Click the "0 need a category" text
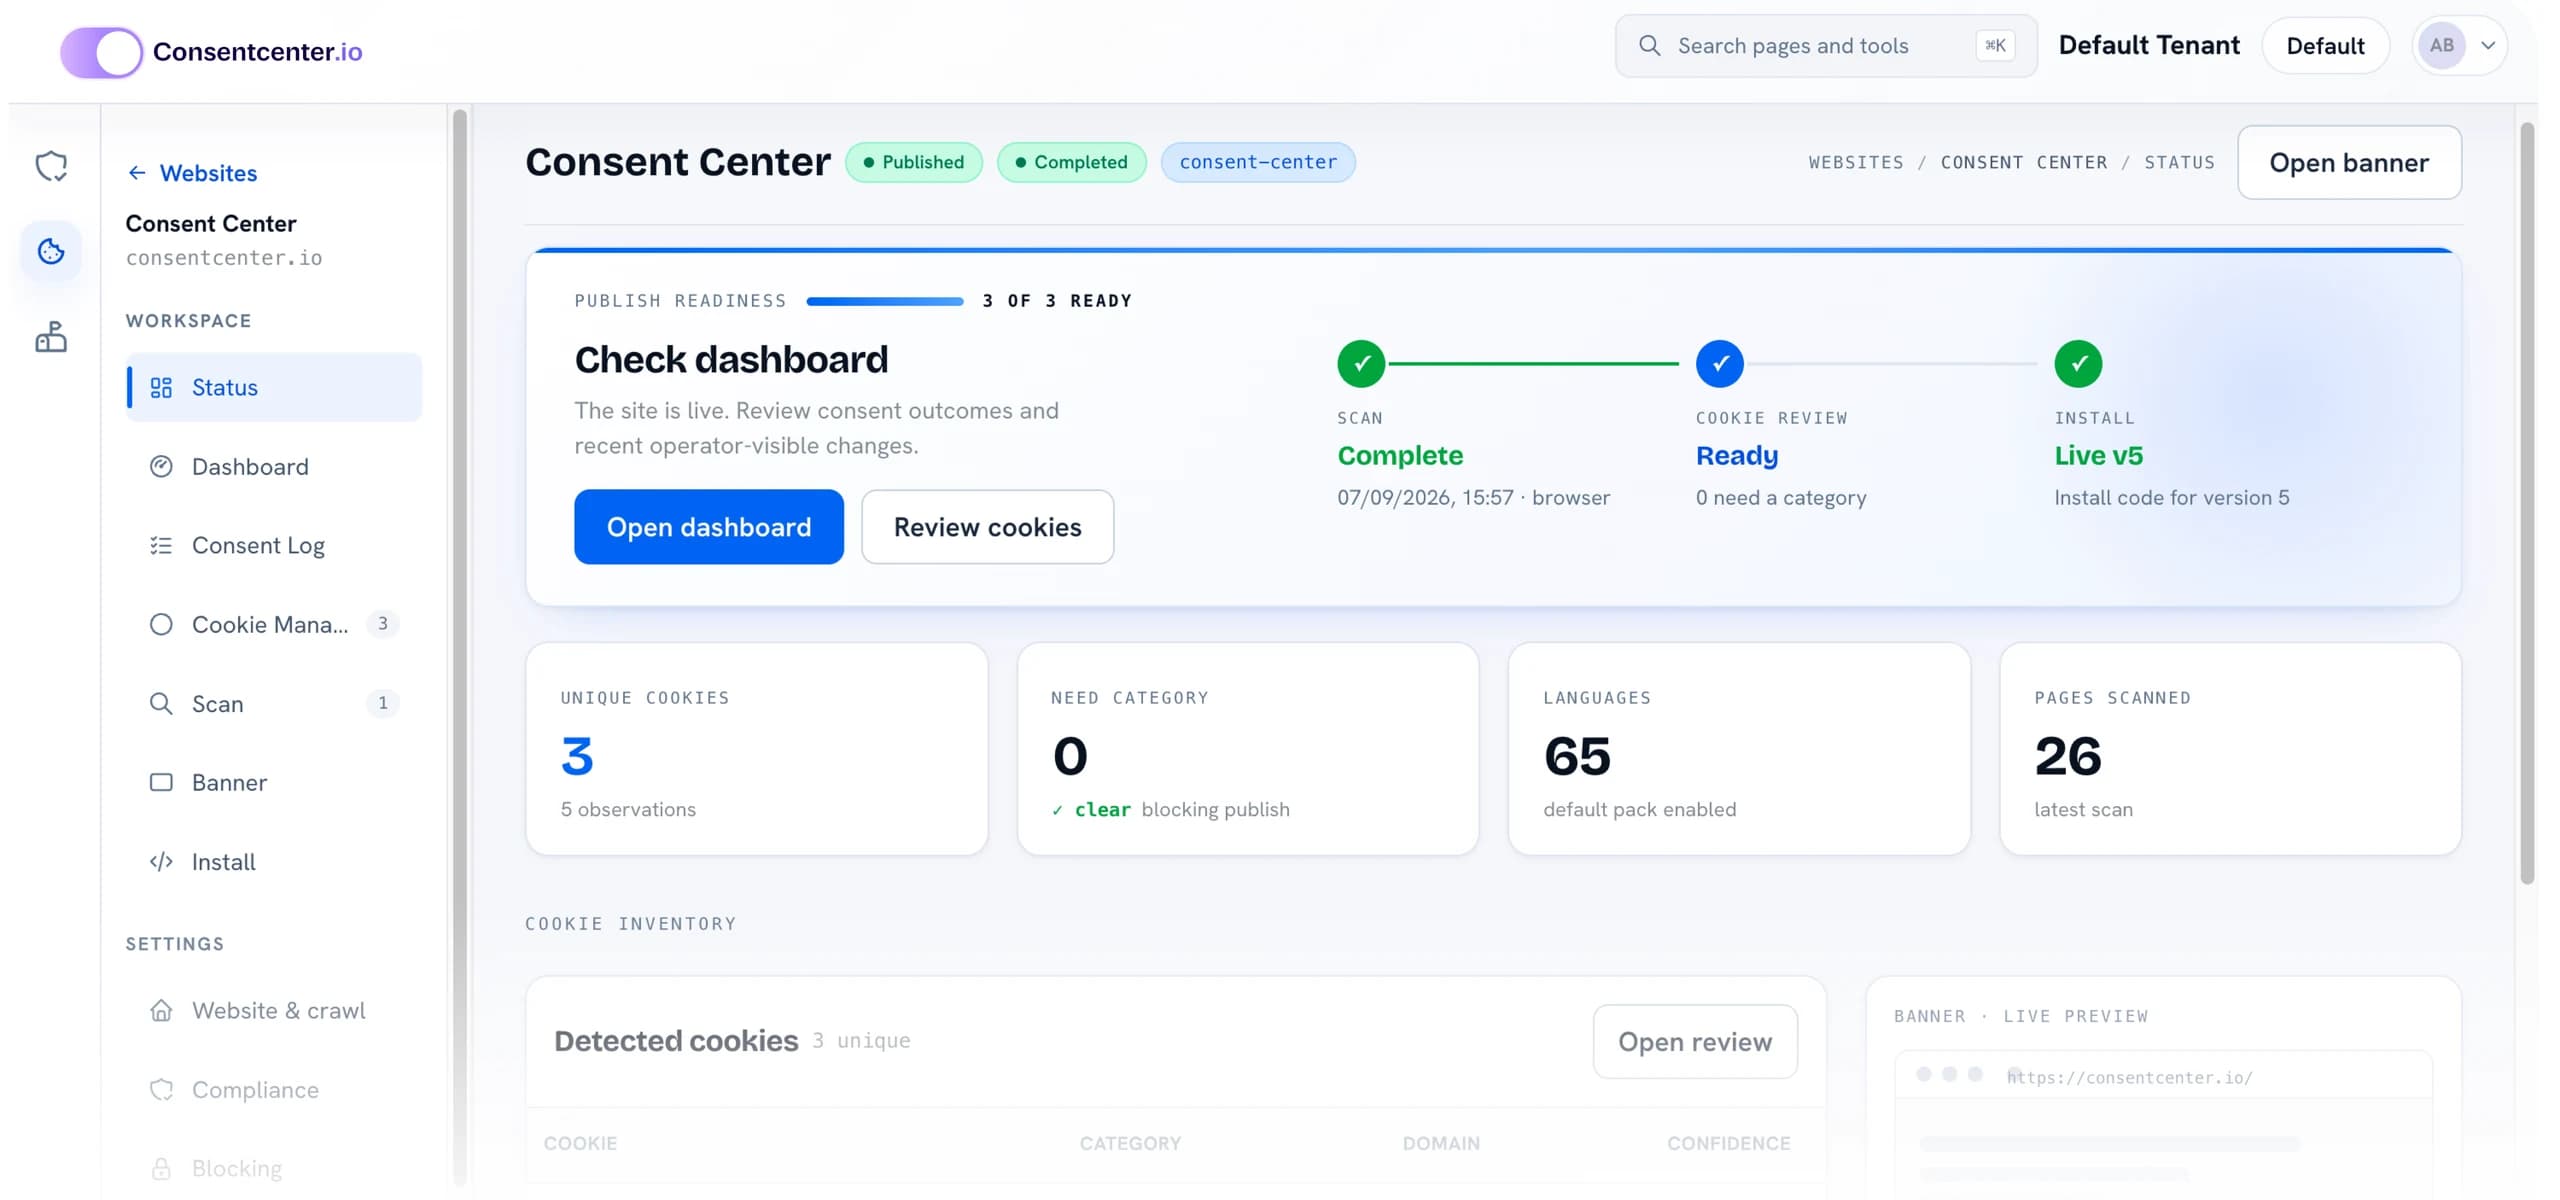The width and height of the screenshot is (2560, 1200). point(1781,498)
